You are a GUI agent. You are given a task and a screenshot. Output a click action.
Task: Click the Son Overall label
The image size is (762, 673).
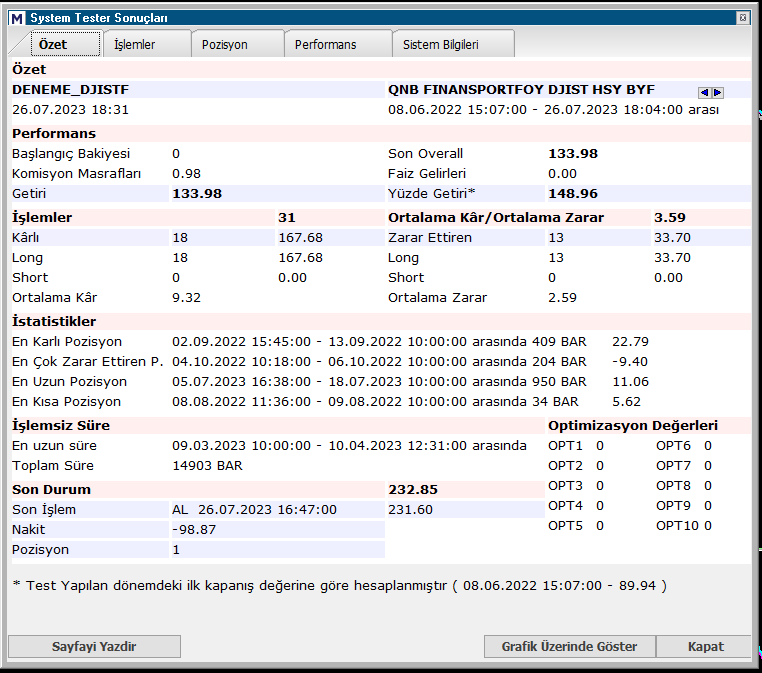tap(425, 154)
